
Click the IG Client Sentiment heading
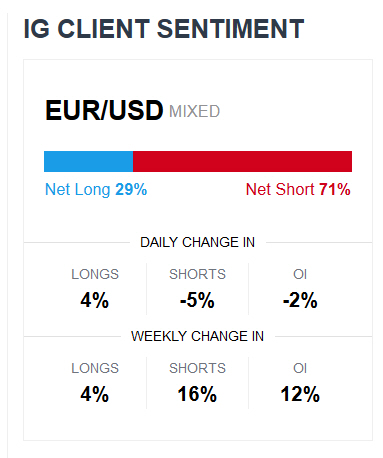click(163, 29)
